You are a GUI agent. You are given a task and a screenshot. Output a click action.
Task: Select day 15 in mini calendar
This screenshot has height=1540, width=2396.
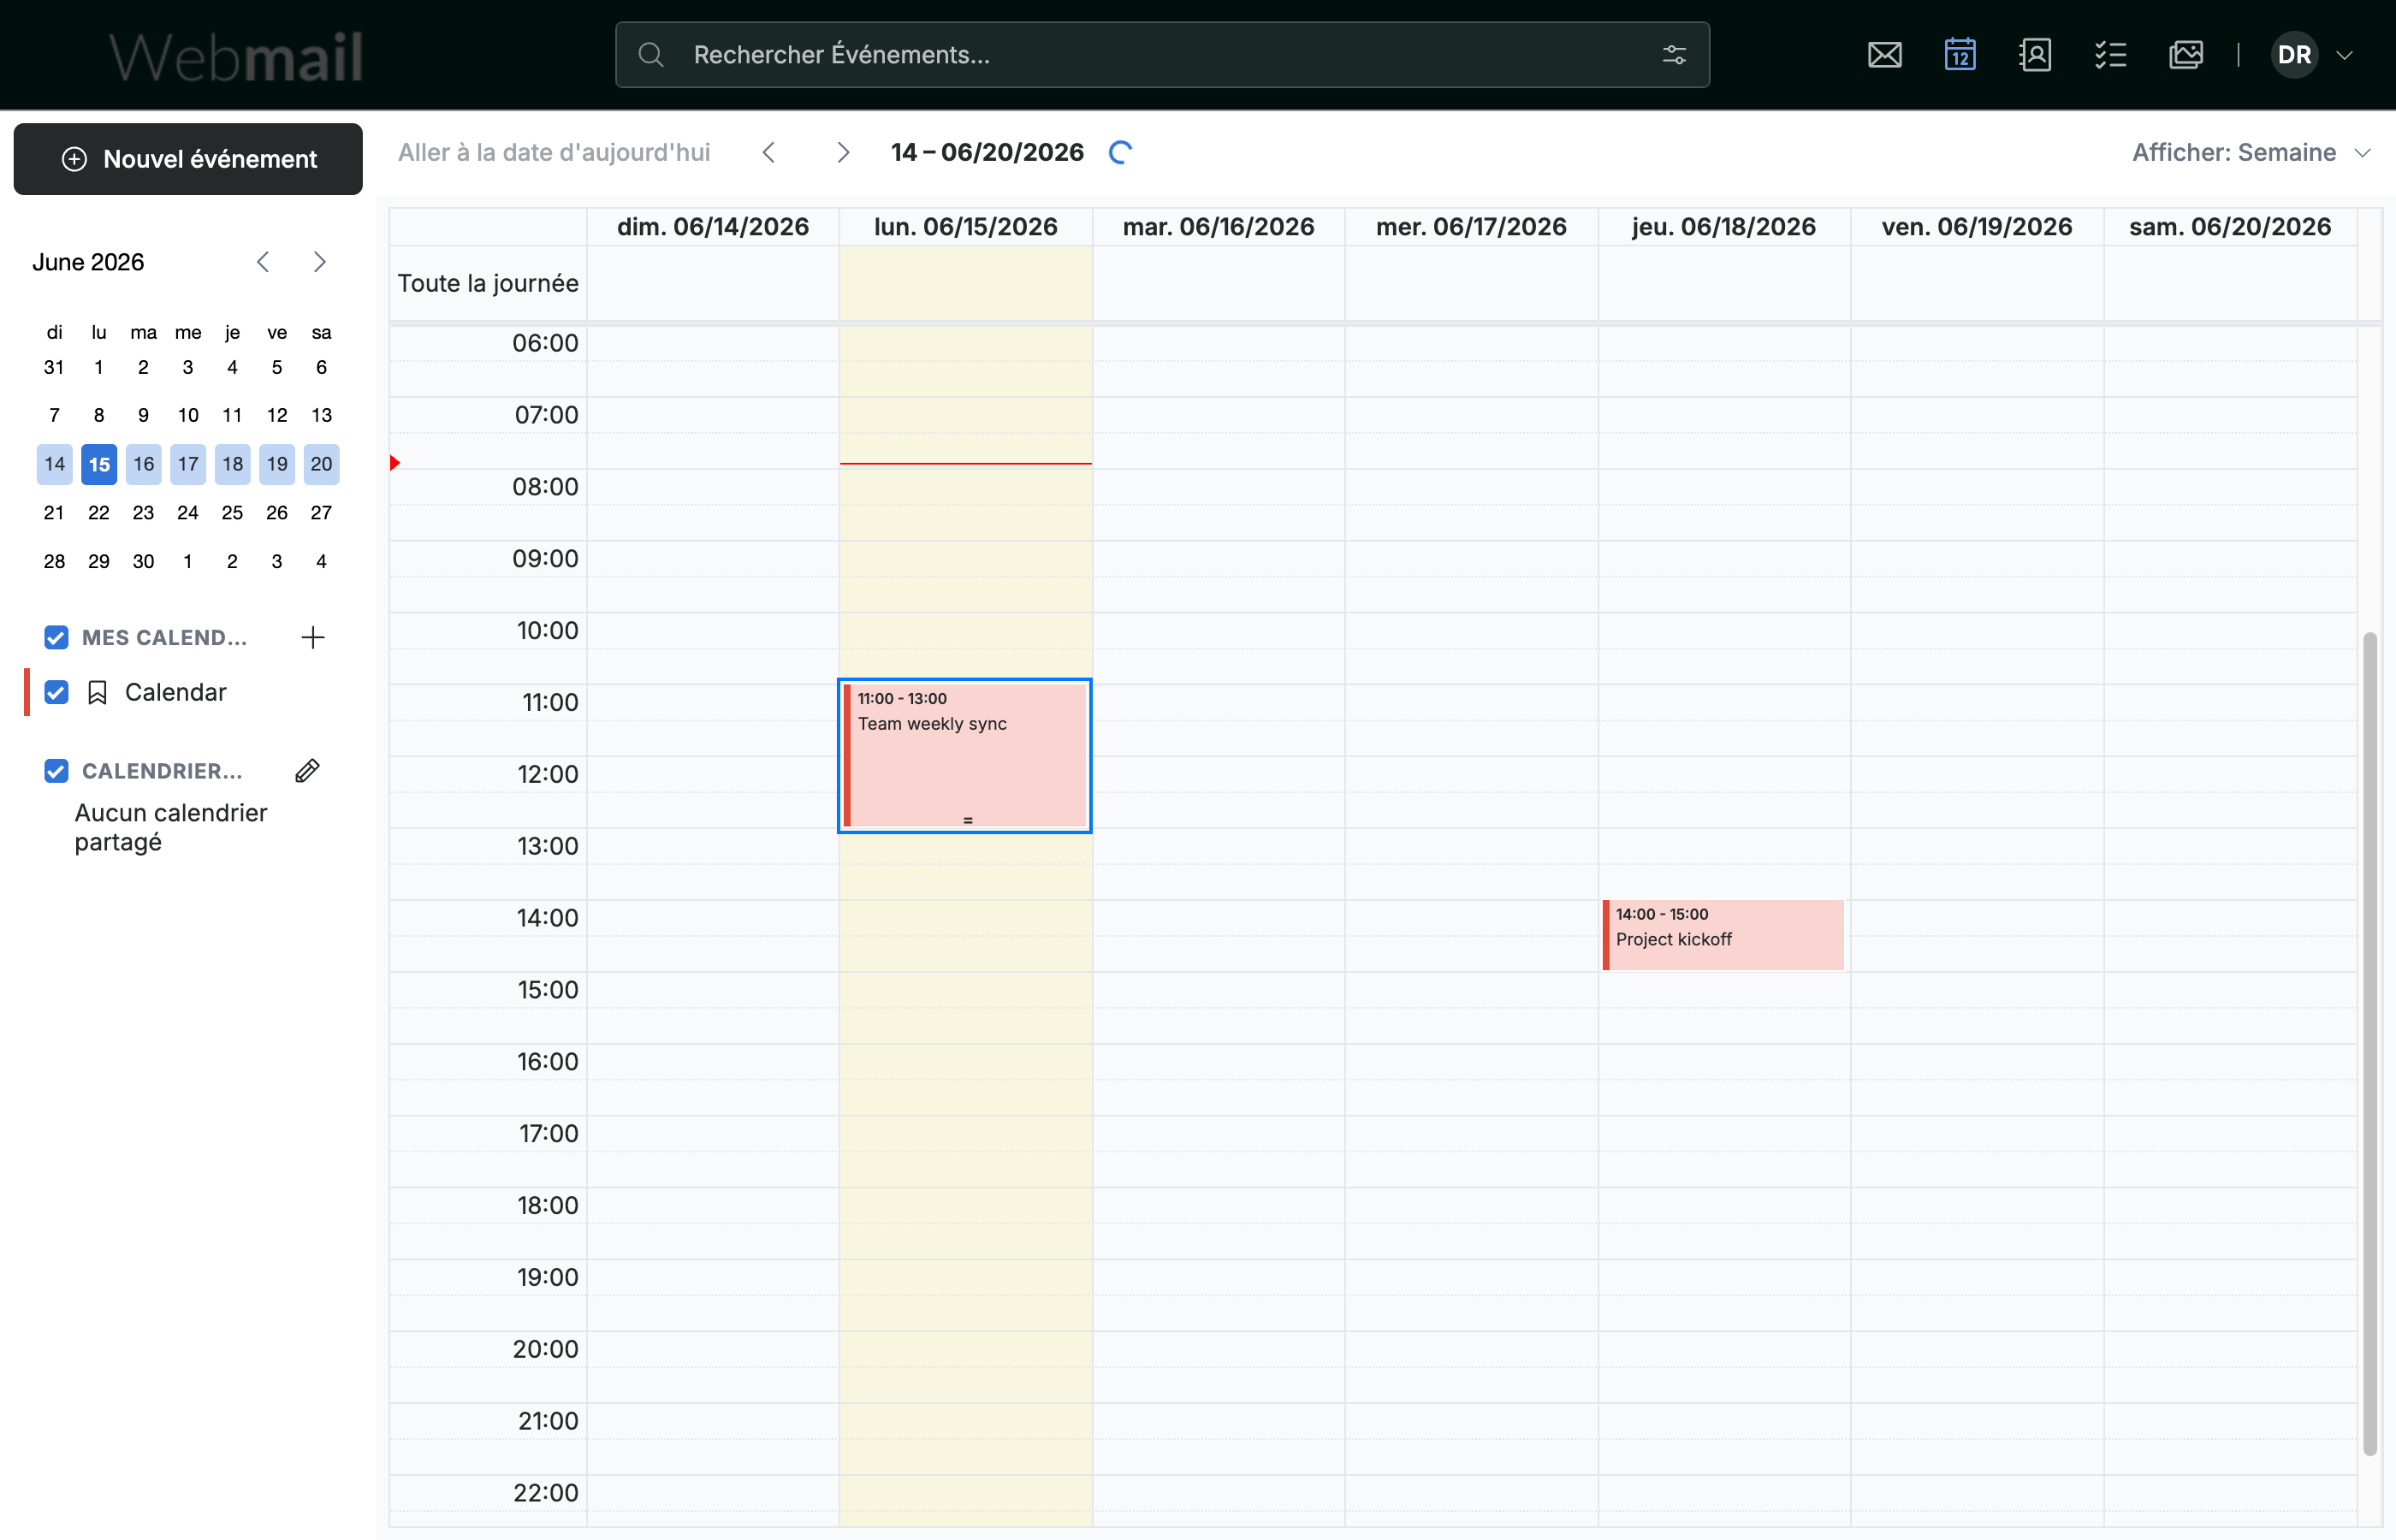coord(99,464)
